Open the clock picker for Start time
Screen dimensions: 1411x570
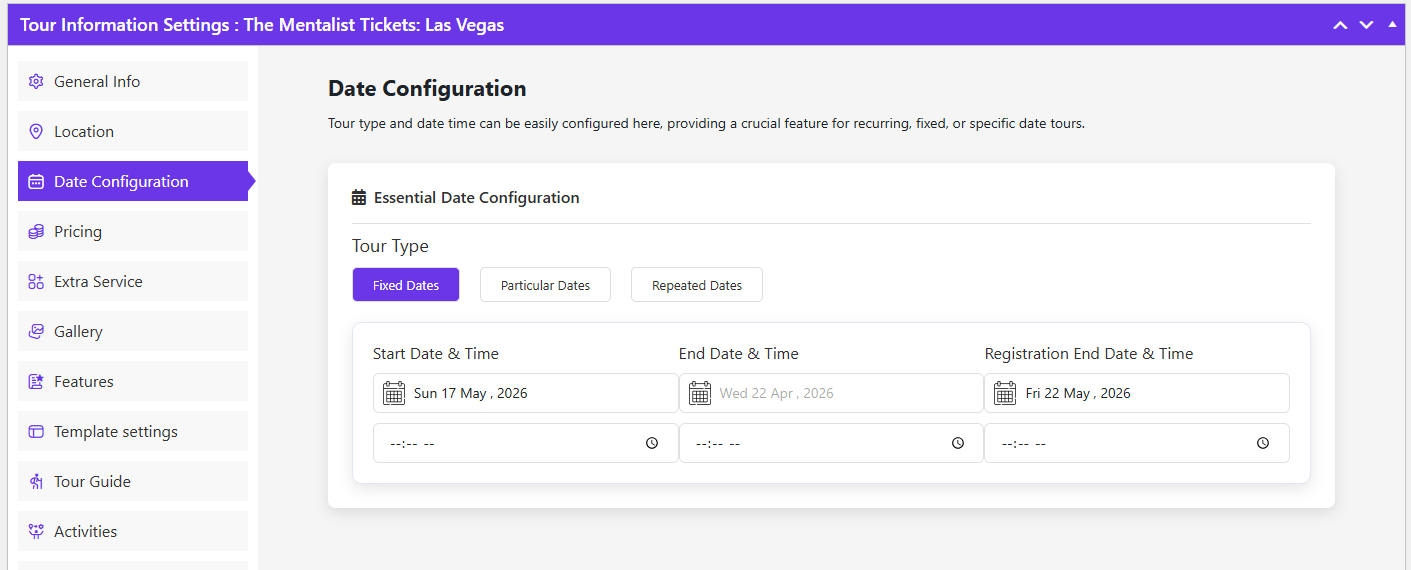point(652,443)
